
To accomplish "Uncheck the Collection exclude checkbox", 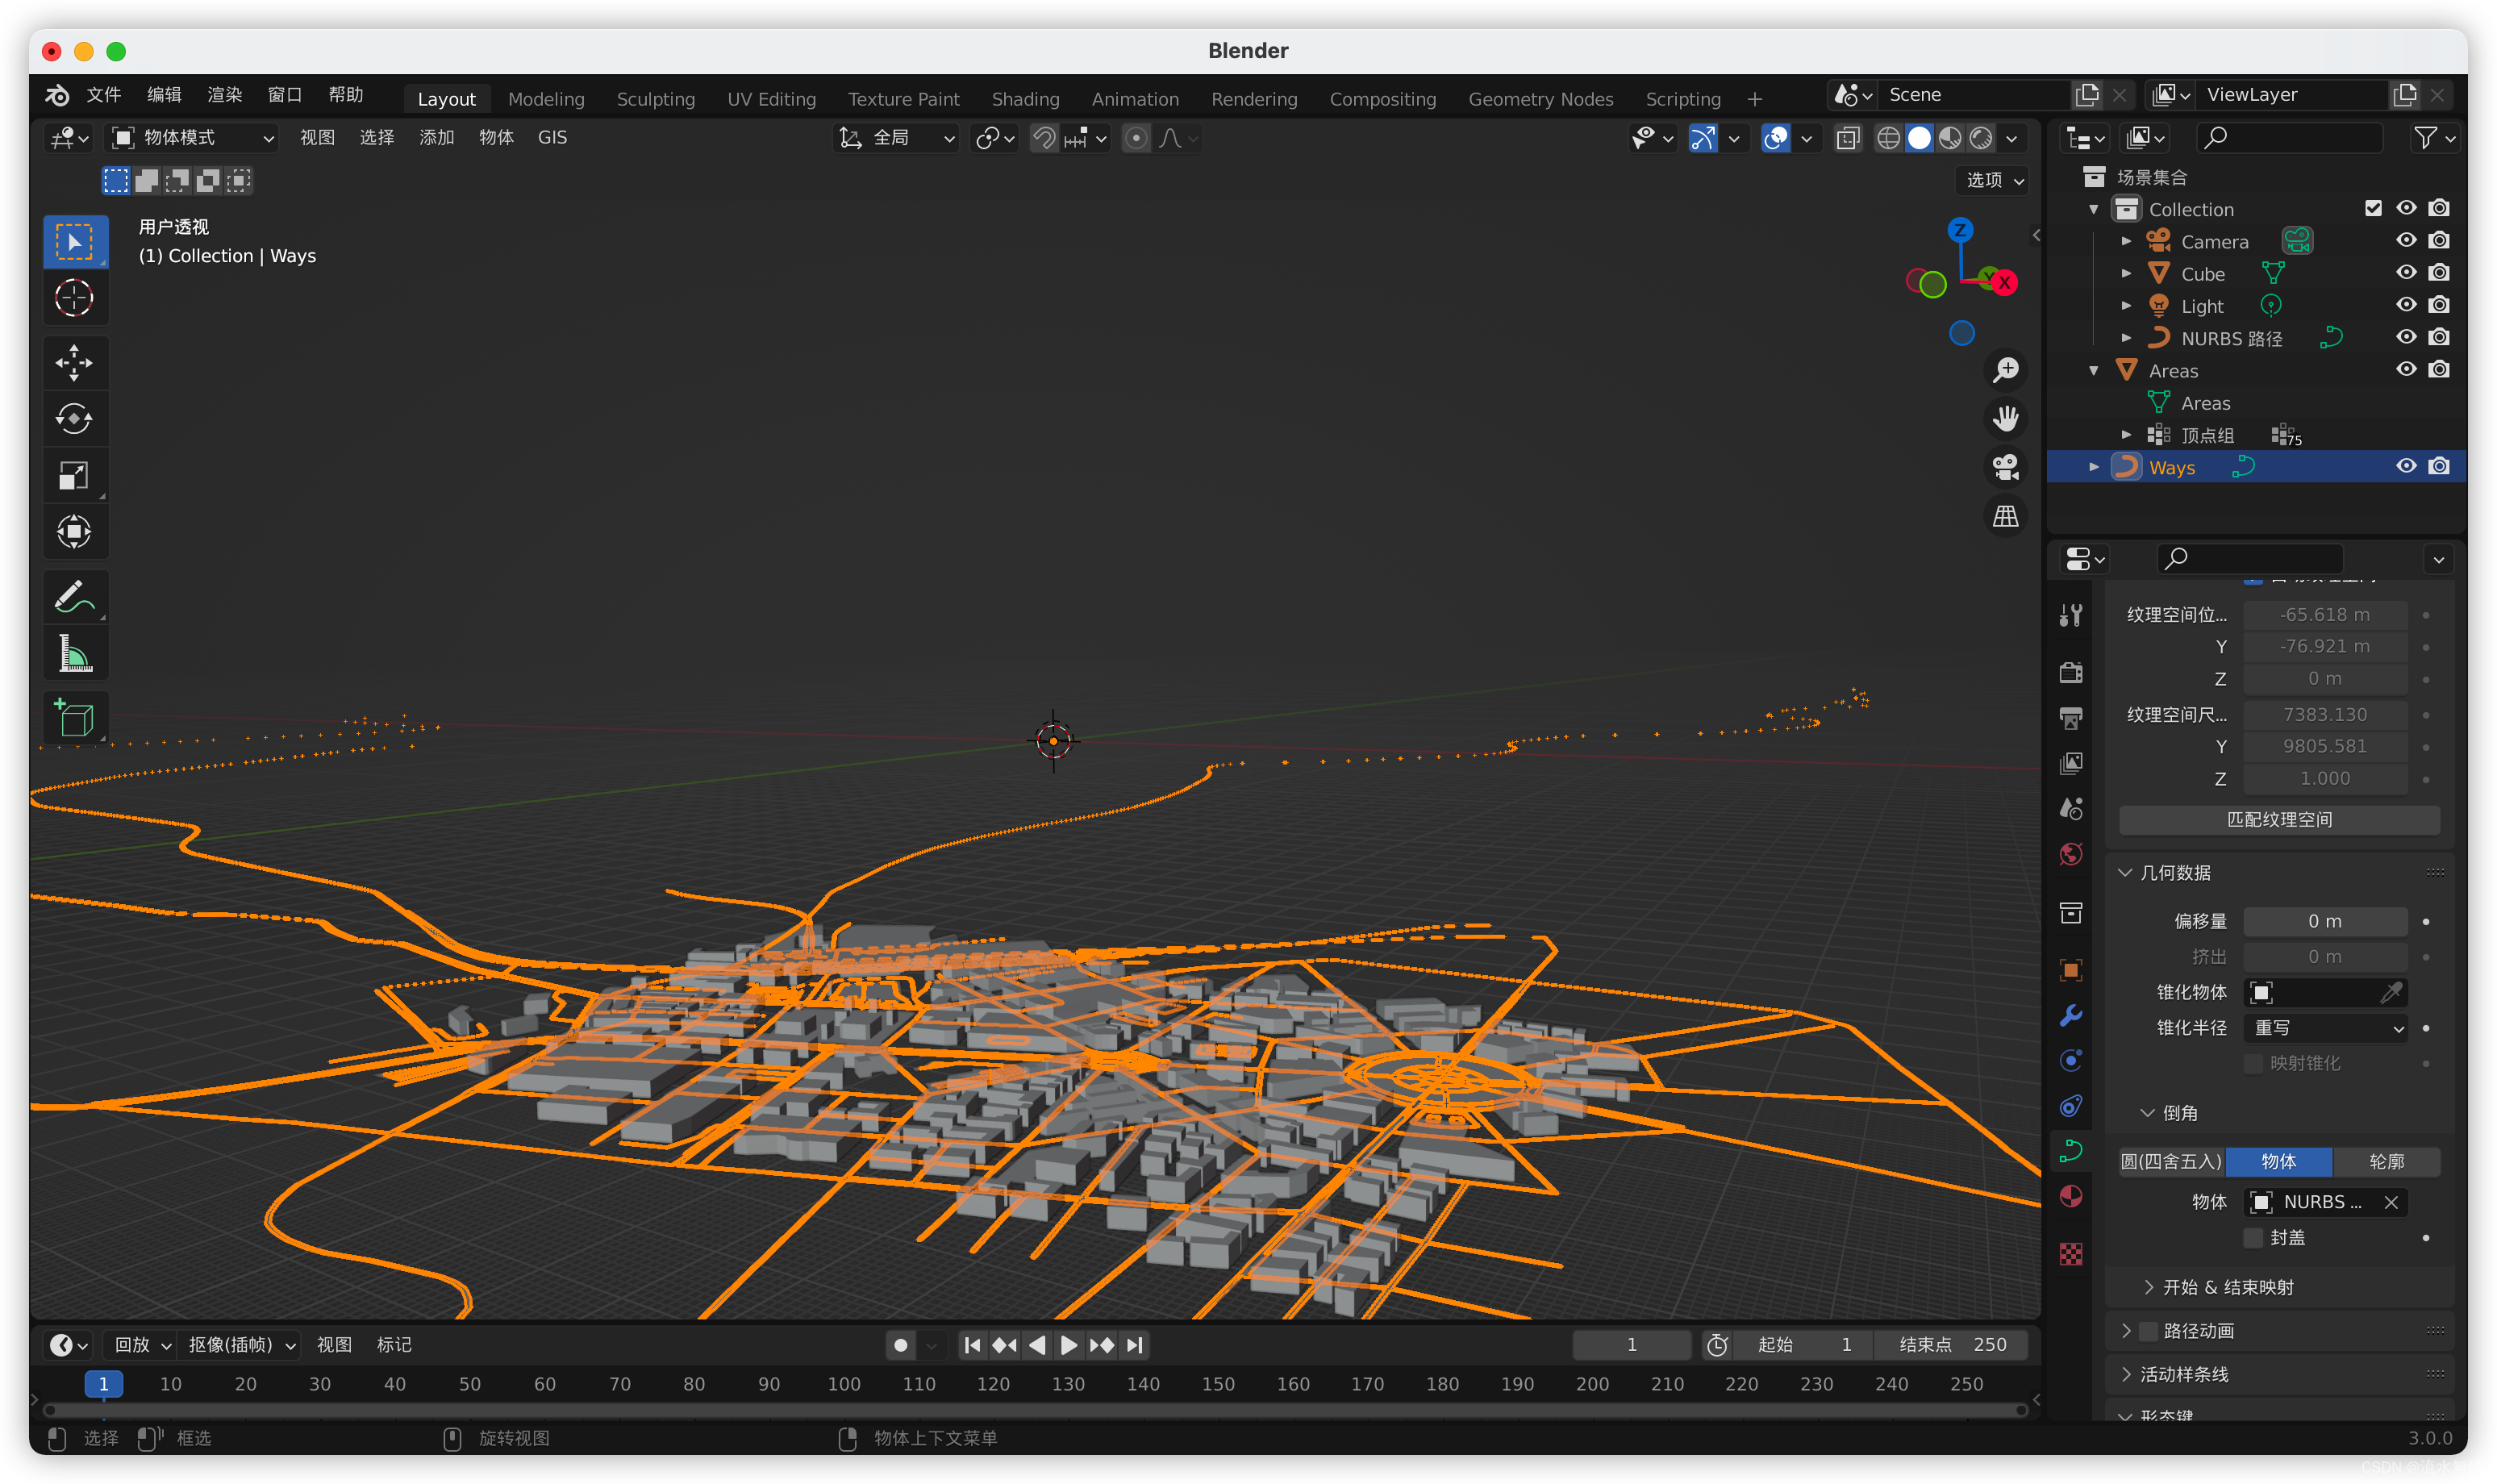I will click(2373, 208).
